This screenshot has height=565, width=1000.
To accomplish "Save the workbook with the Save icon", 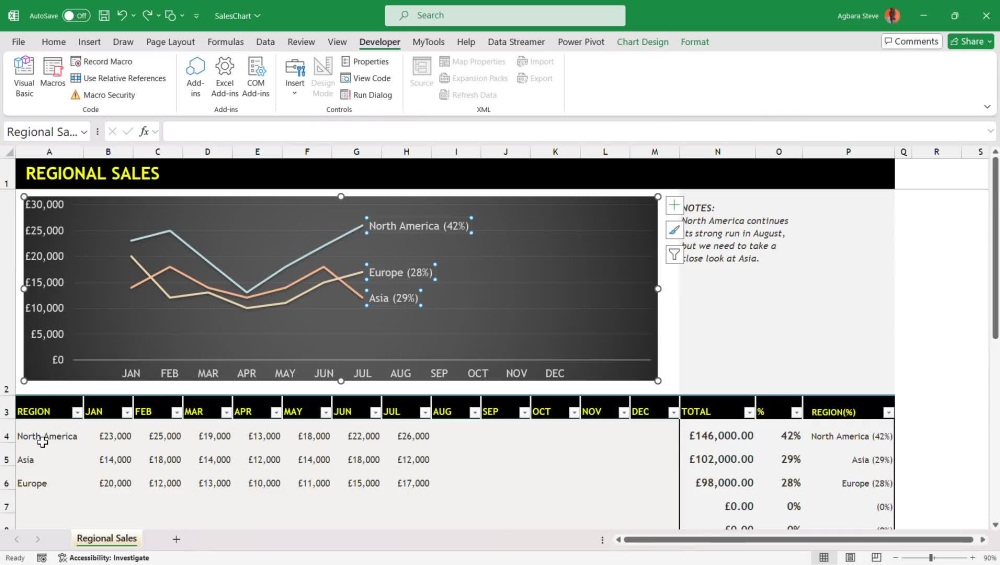I will [104, 15].
